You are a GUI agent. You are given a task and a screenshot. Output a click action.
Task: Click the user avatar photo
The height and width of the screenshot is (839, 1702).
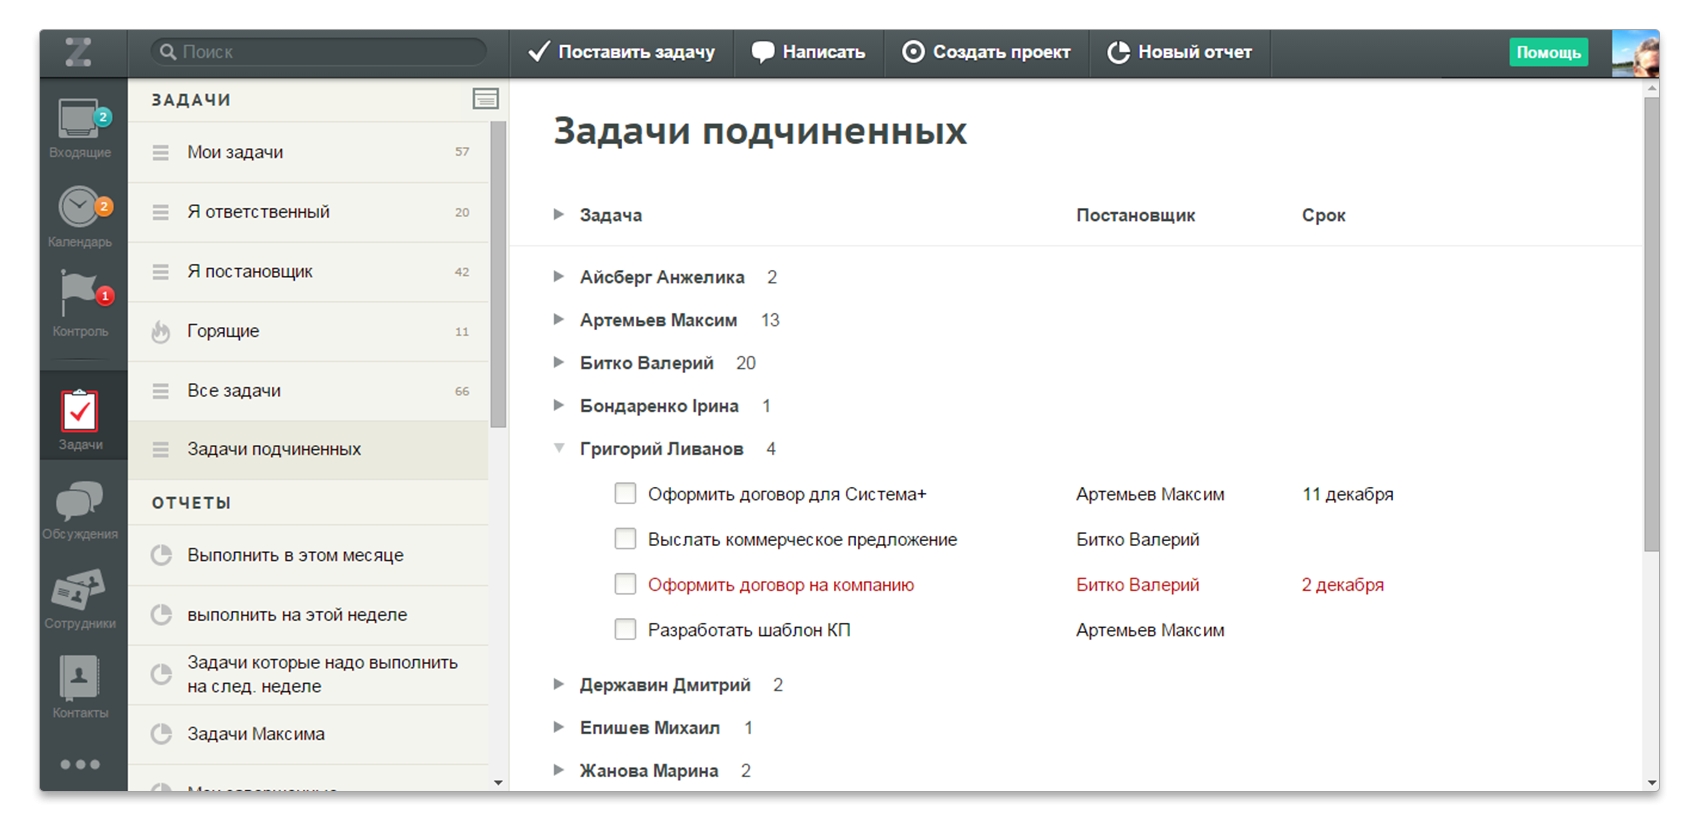(x=1635, y=53)
